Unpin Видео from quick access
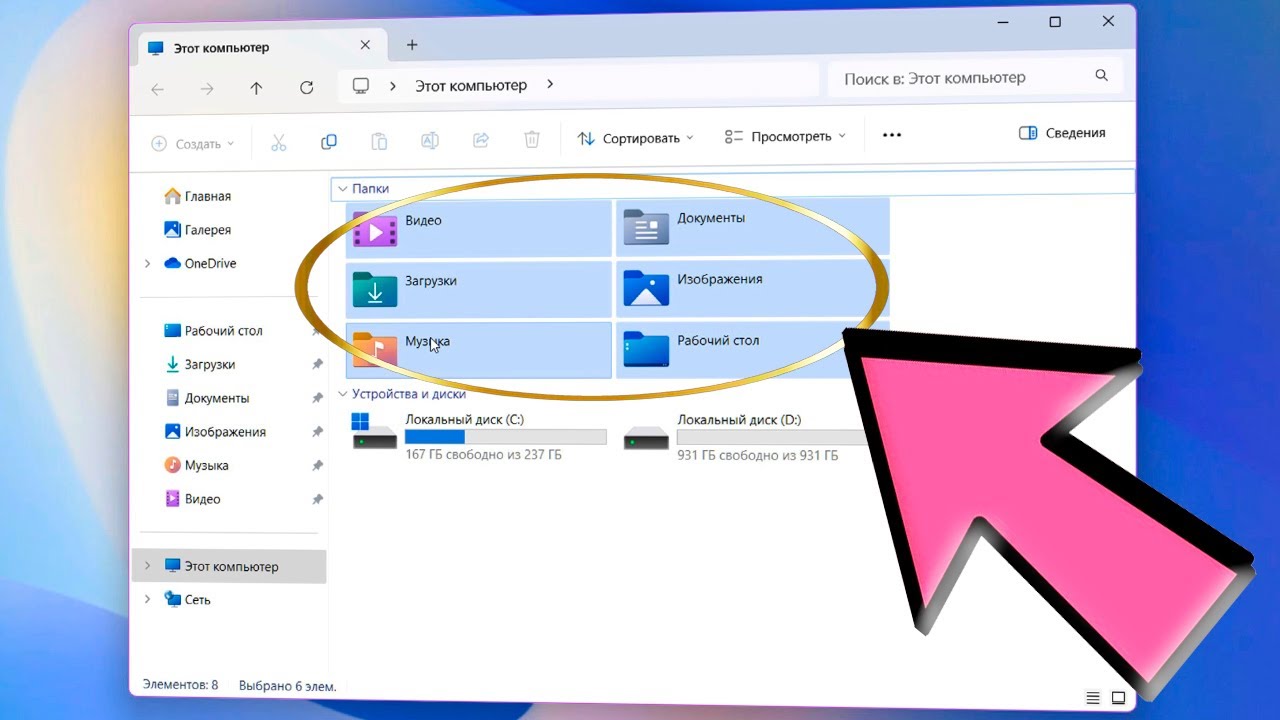This screenshot has height=720, width=1280. pos(317,499)
